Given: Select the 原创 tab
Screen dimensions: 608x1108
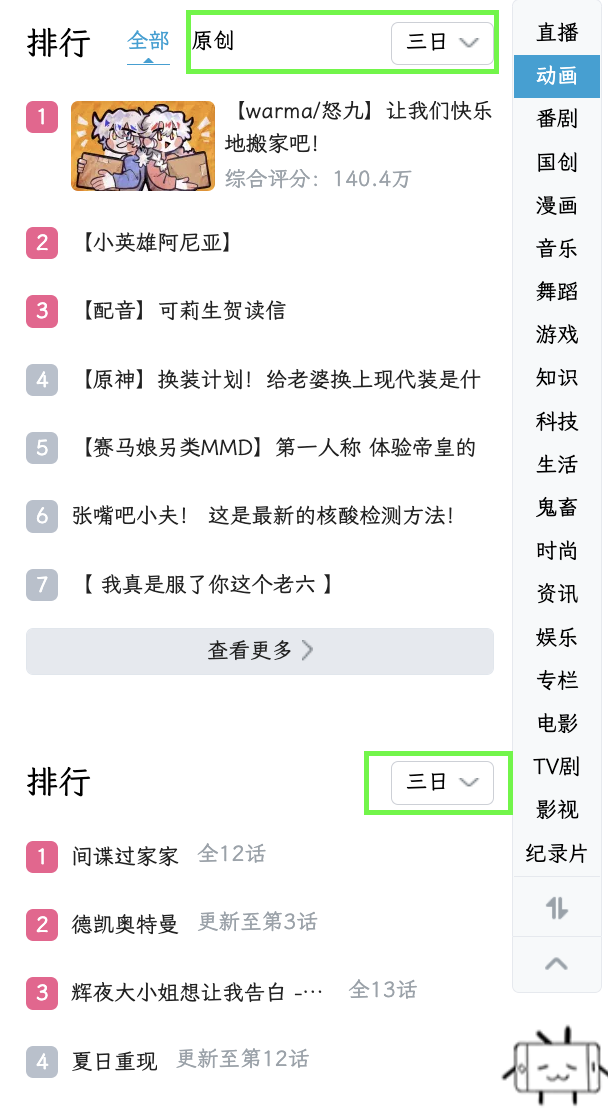Looking at the screenshot, I should (x=217, y=36).
